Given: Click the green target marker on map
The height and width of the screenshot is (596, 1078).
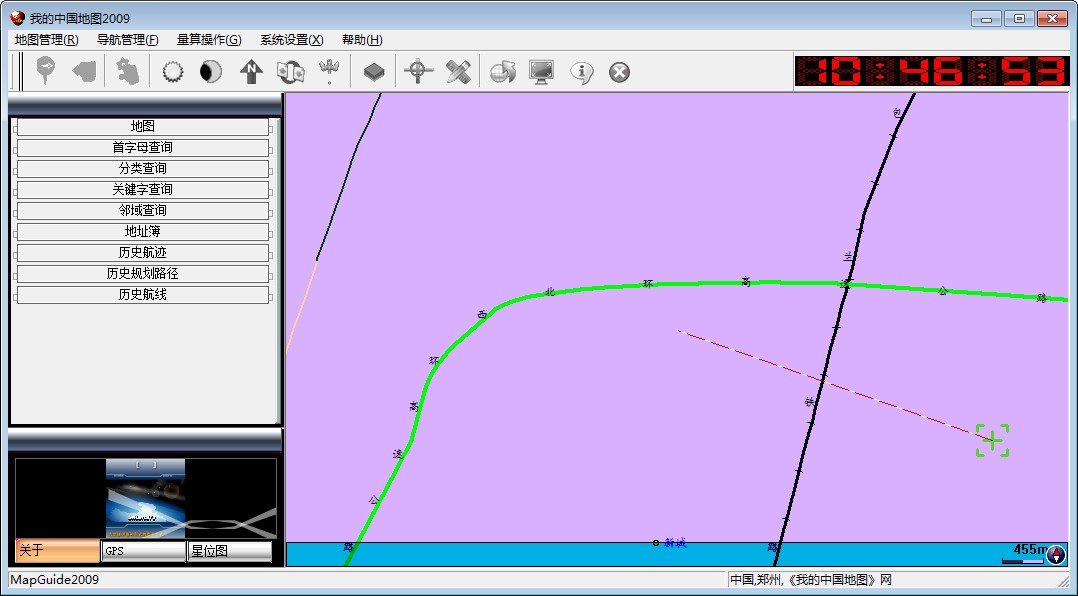Looking at the screenshot, I should tap(992, 440).
